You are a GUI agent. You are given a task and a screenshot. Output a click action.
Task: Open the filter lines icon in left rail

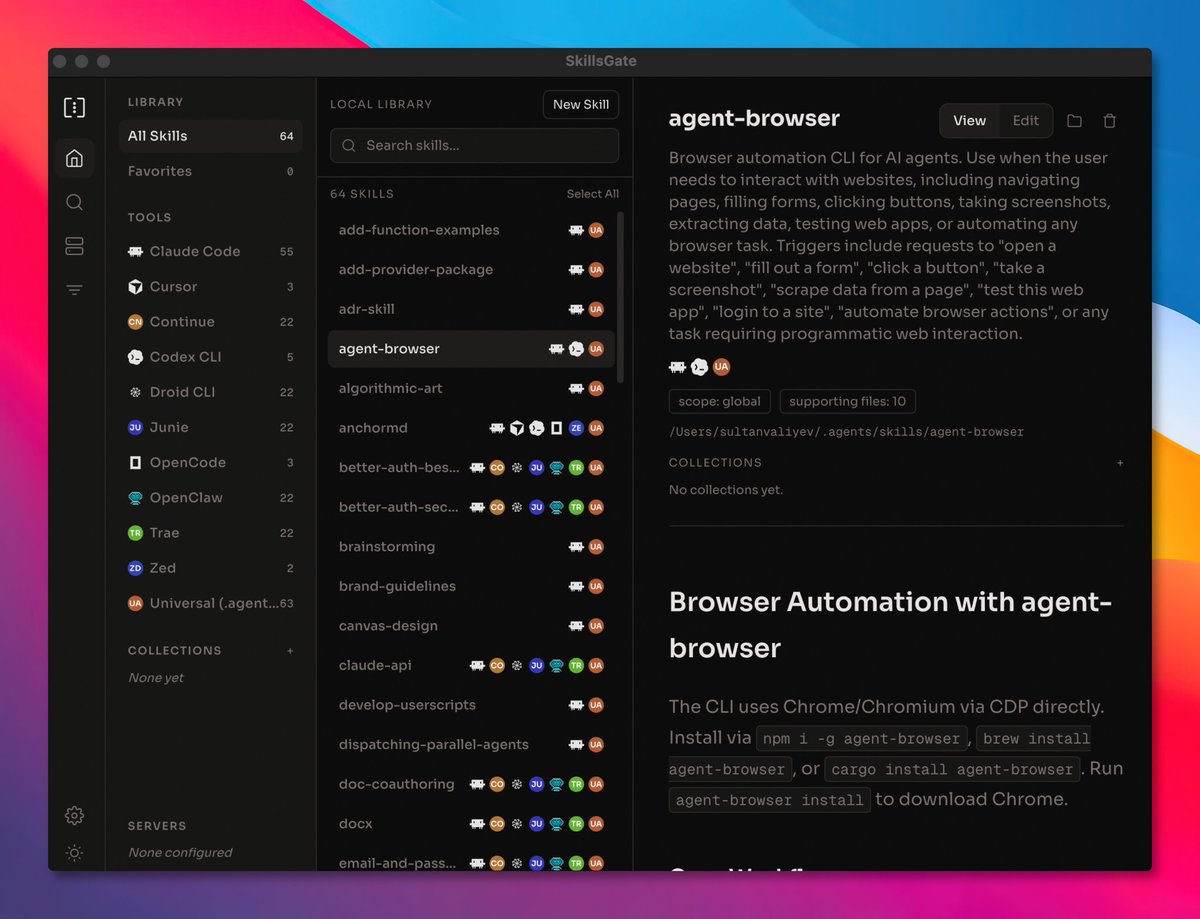coord(74,290)
